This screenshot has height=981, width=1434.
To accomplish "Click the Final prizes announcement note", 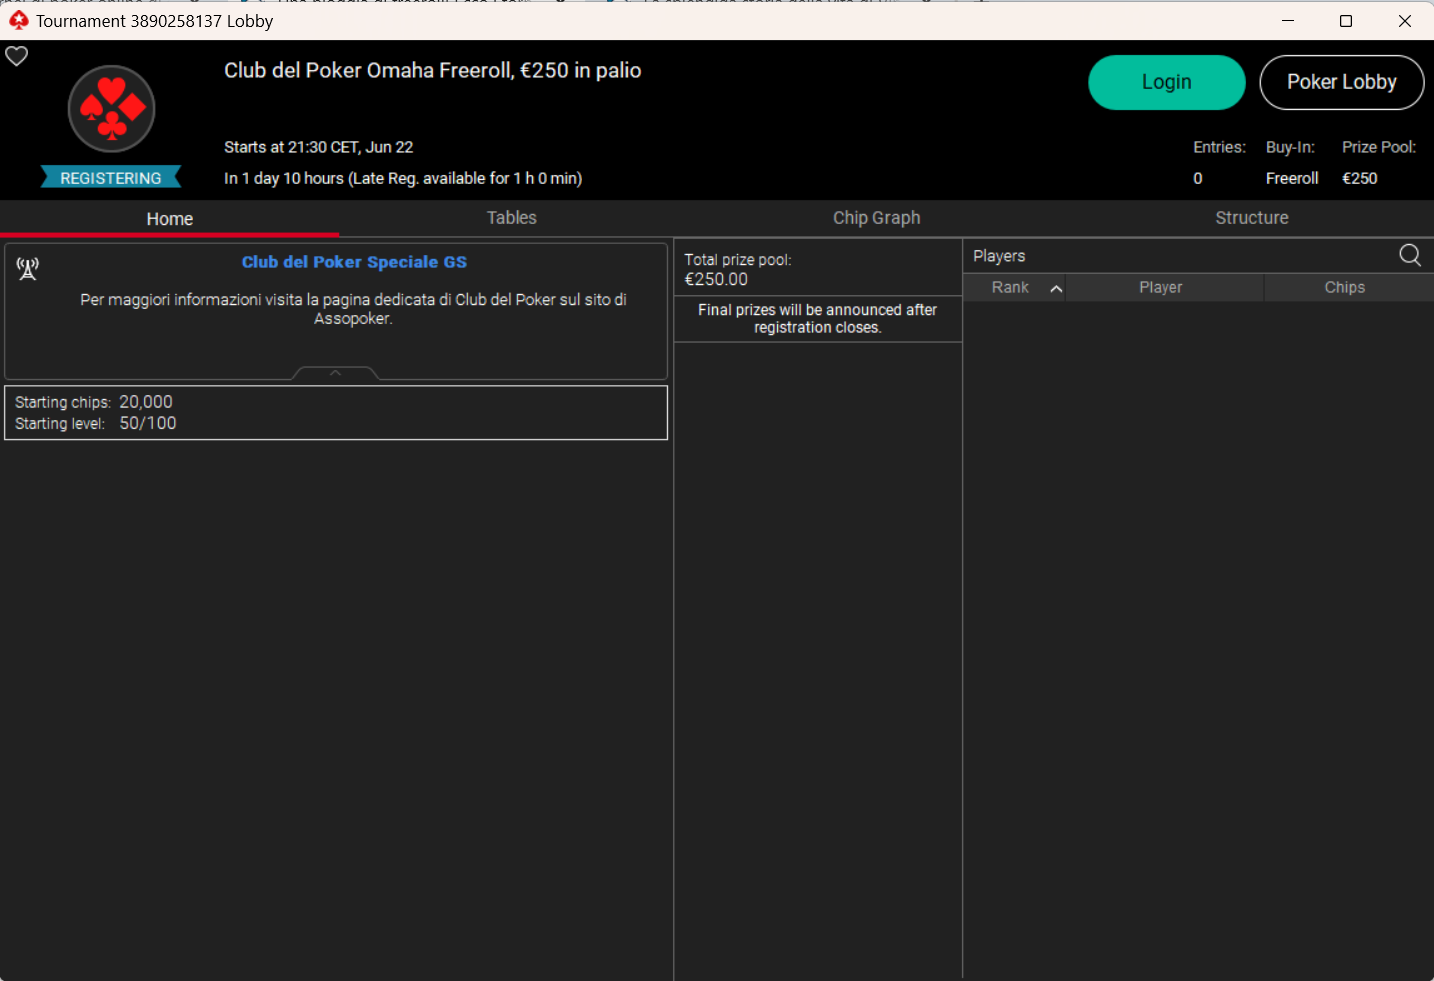I will coord(817,319).
